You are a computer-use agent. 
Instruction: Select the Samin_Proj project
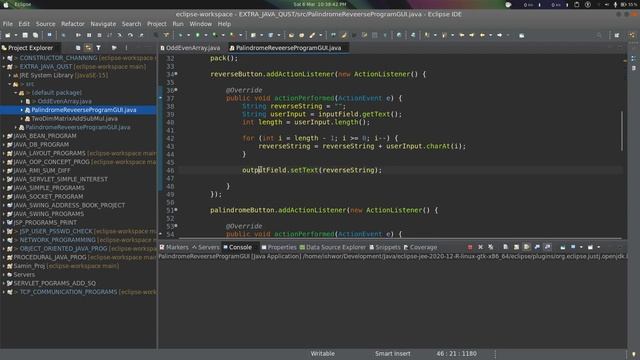(x=29, y=266)
